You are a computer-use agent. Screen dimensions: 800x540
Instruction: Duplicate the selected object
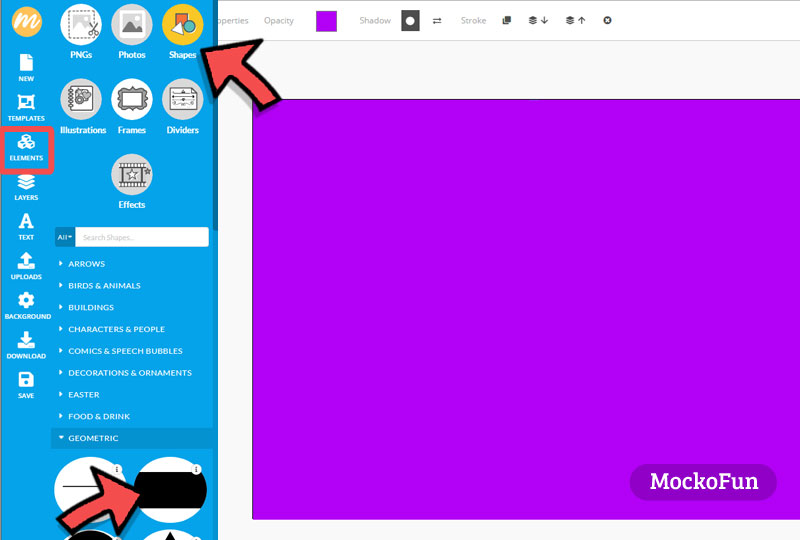tap(507, 20)
